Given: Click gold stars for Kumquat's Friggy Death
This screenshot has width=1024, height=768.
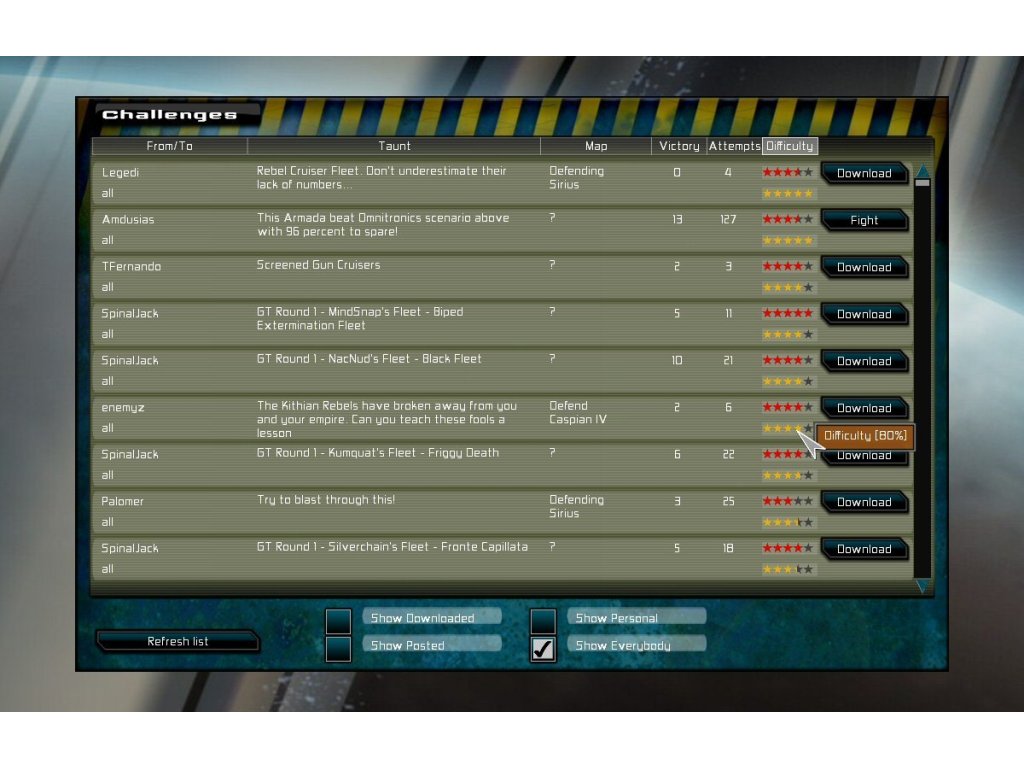Looking at the screenshot, I should tap(788, 475).
